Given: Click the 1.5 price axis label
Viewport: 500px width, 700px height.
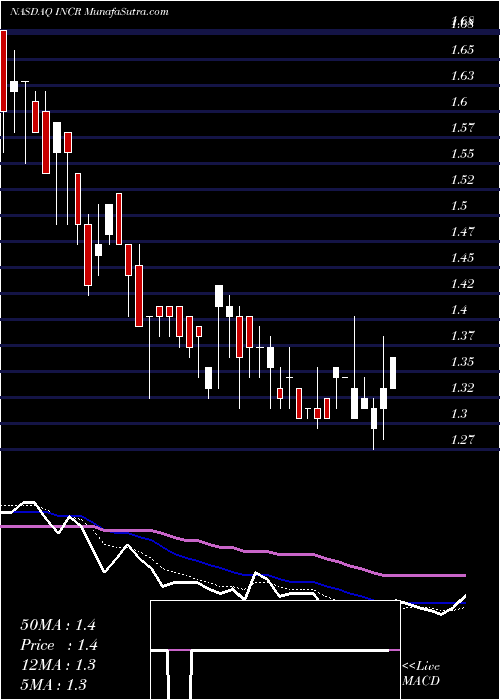Looking at the screenshot, I should click(459, 206).
